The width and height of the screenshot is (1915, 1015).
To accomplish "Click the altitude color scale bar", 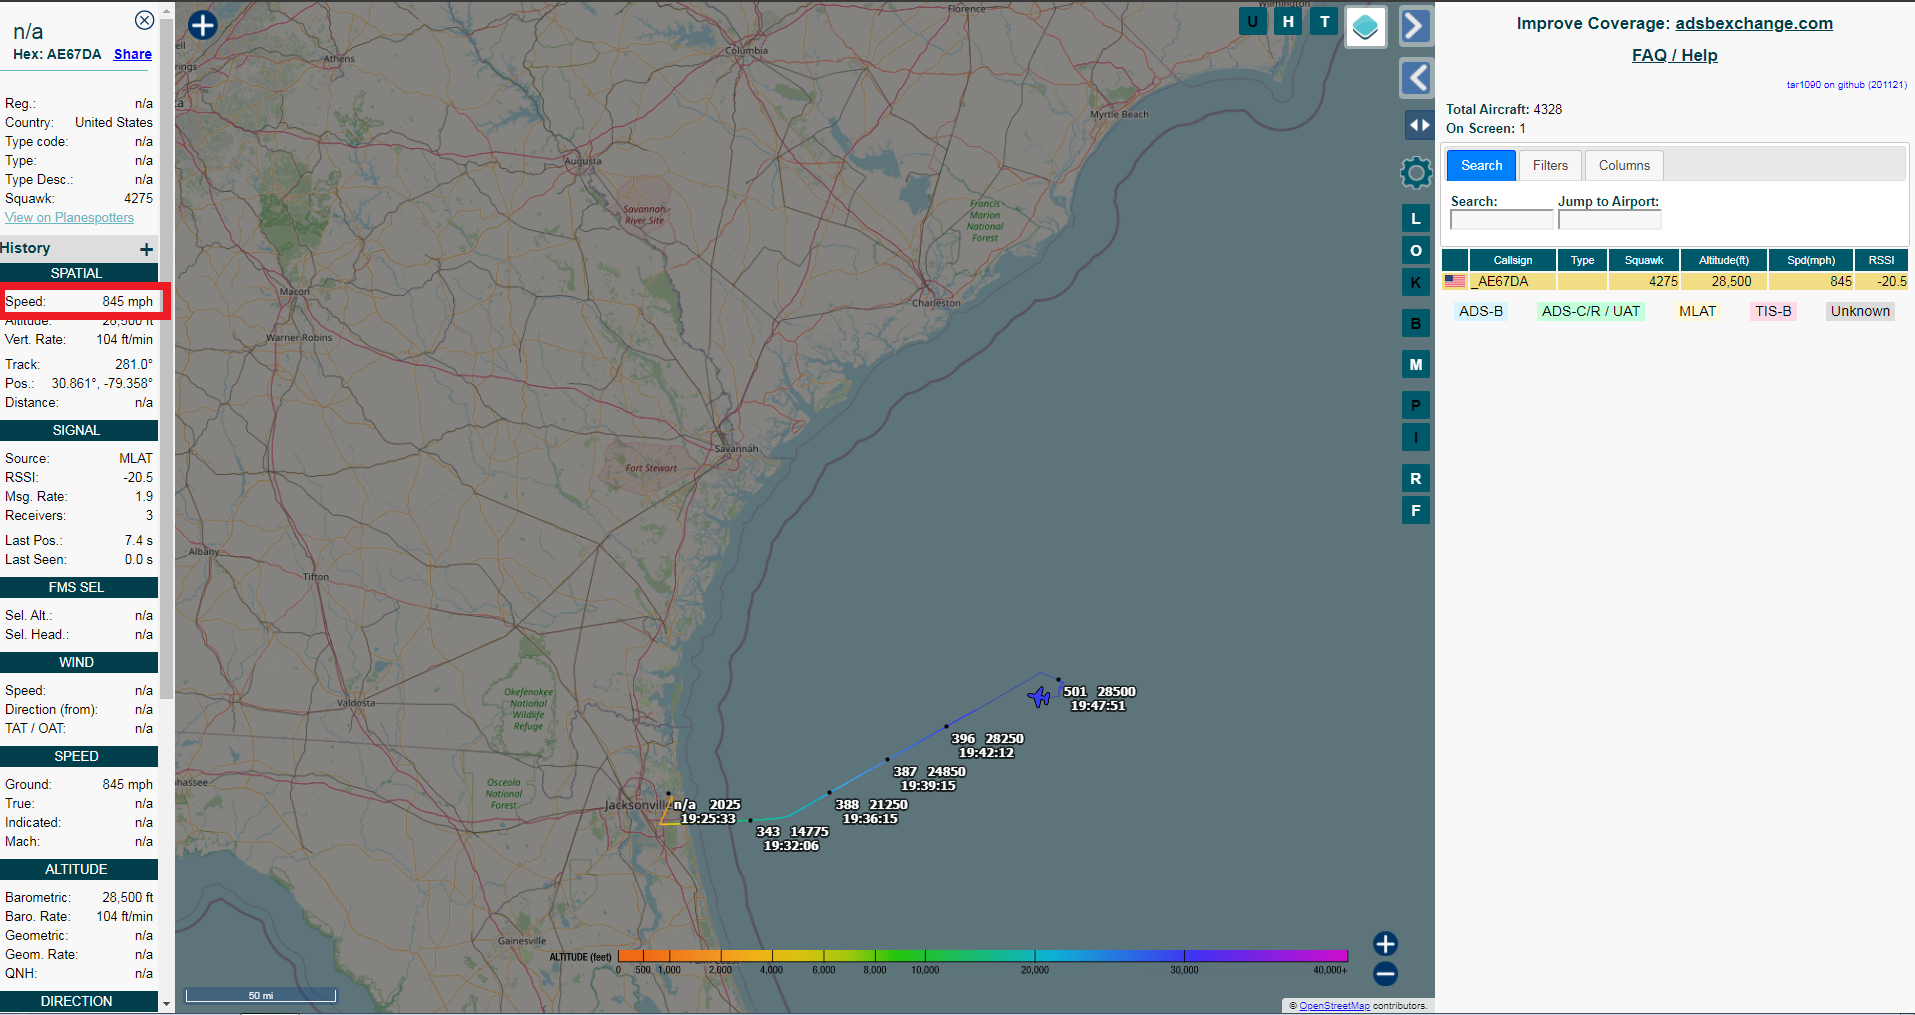I will click(x=982, y=956).
